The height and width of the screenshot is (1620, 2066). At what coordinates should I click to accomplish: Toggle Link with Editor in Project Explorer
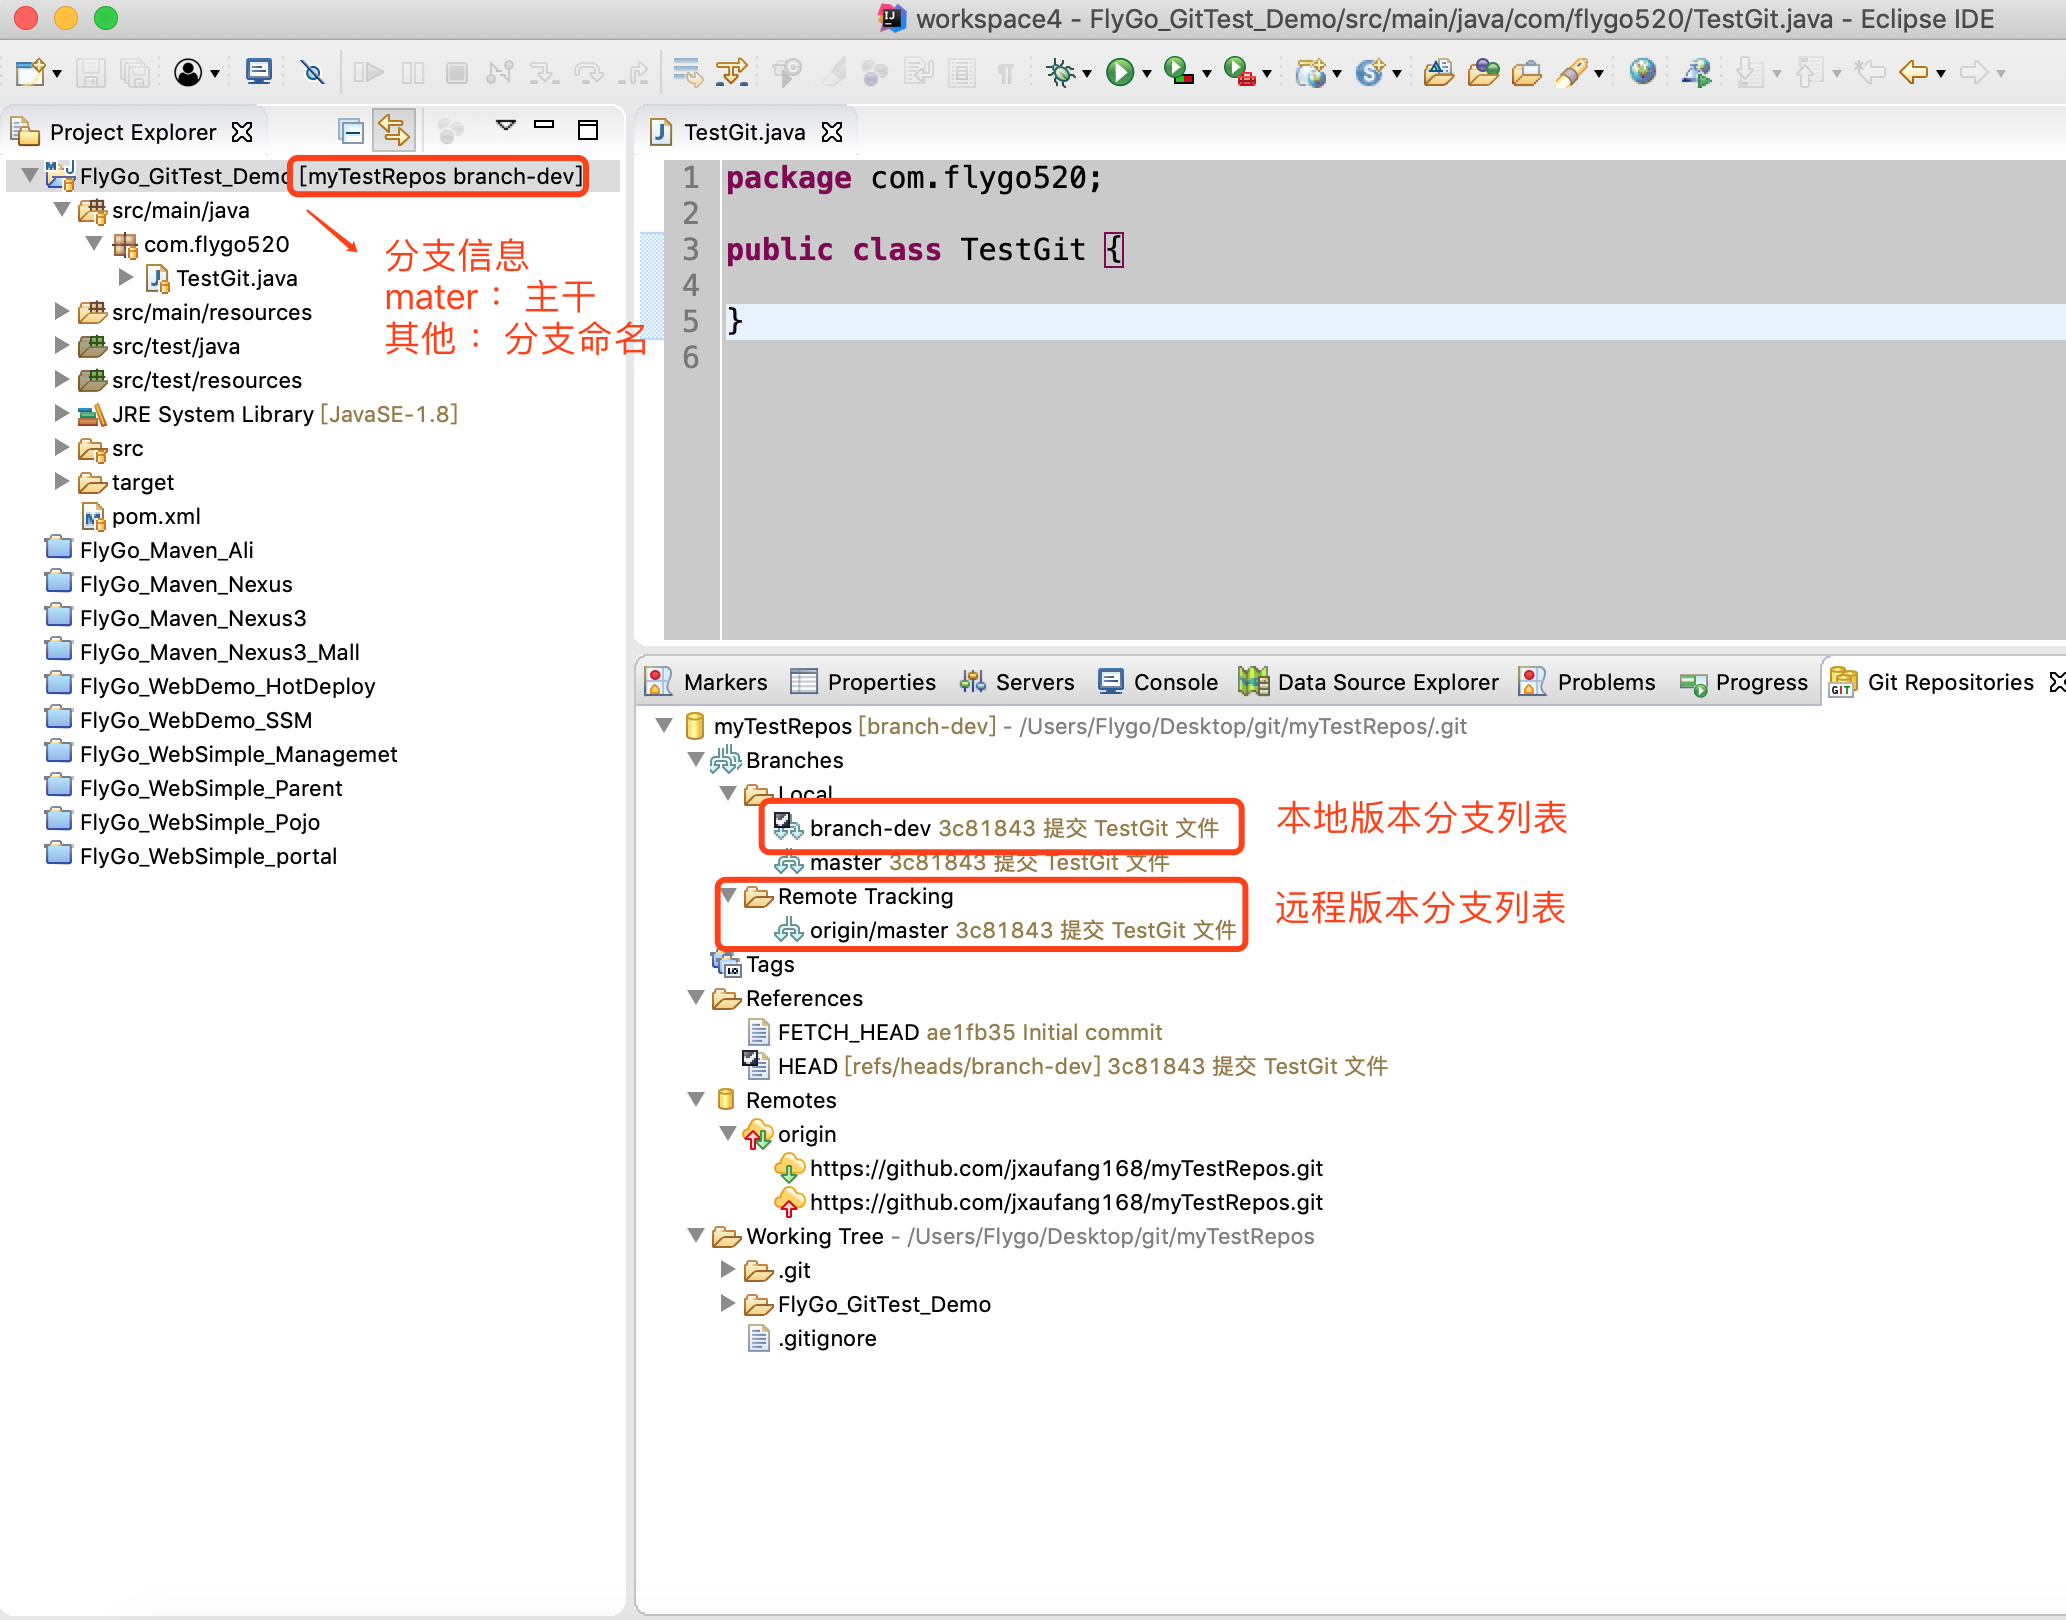coord(393,131)
